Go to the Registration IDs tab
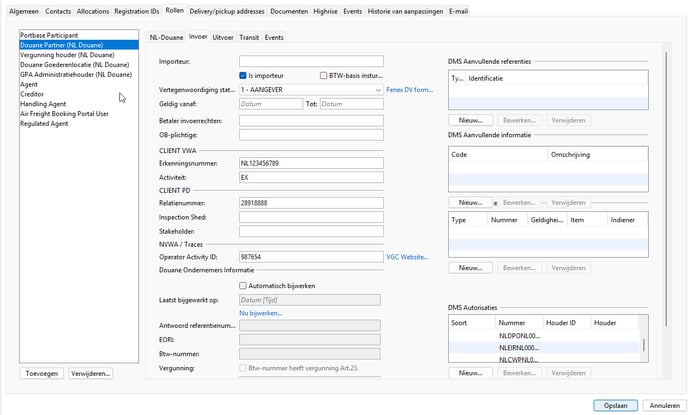This screenshot has width=688, height=415. tap(136, 11)
